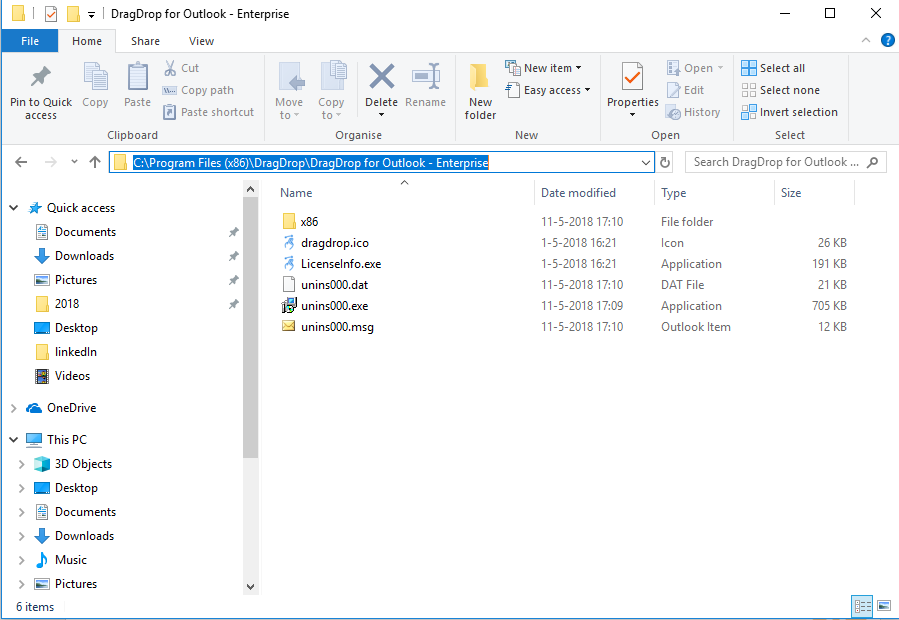Open Documents under Quick access
This screenshot has height=620, width=899.
(85, 232)
